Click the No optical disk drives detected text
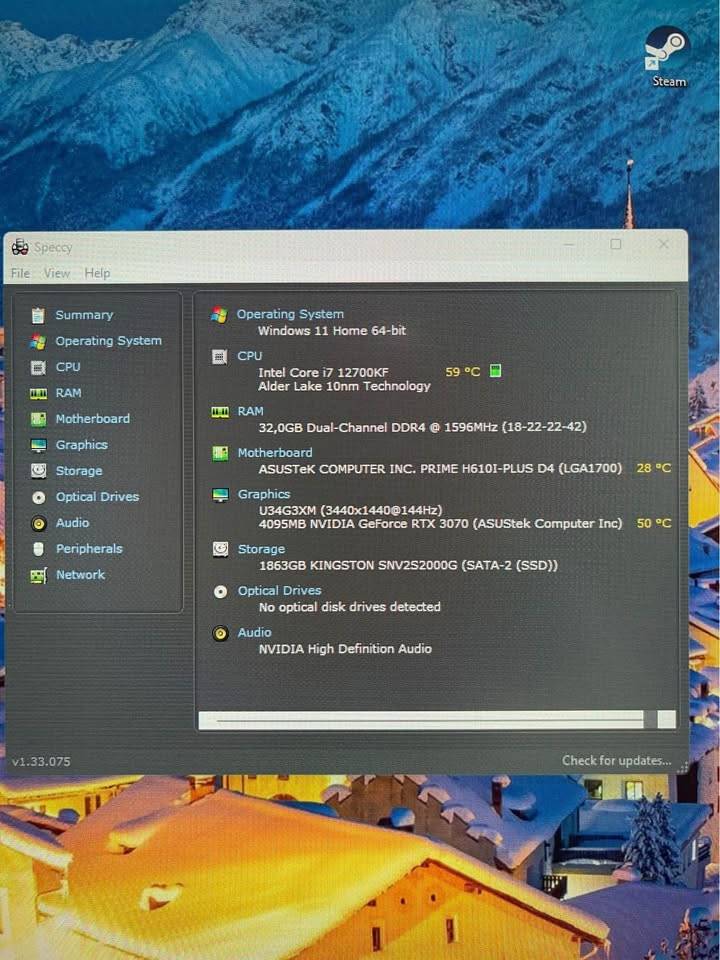Viewport: 720px width, 960px height. pos(350,607)
